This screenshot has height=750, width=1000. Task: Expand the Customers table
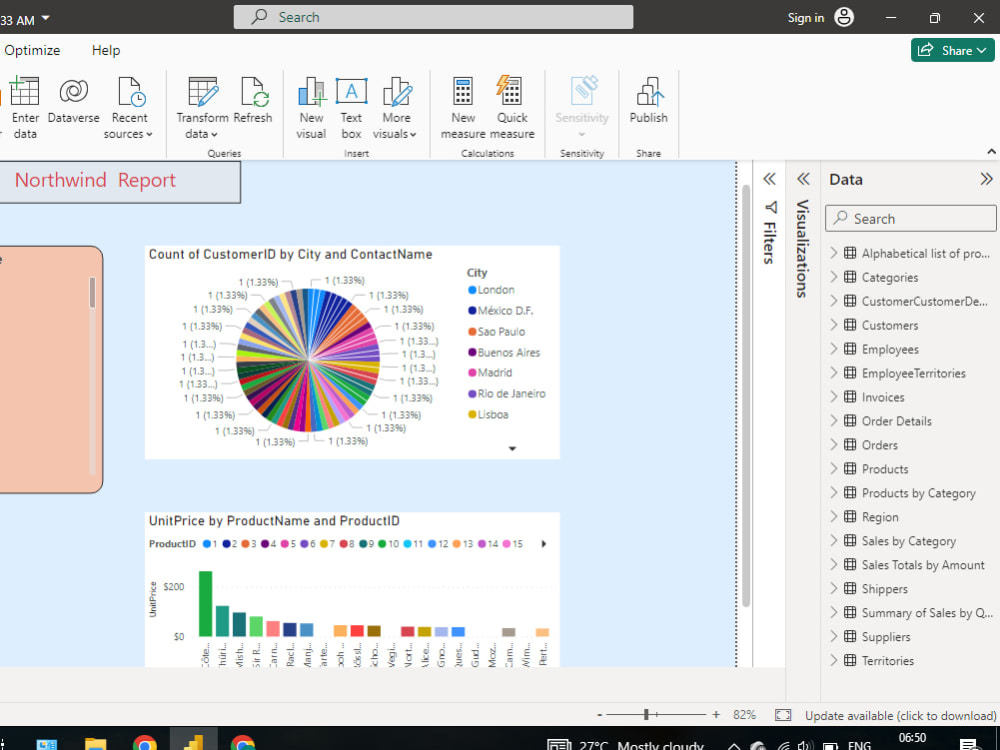pos(834,325)
